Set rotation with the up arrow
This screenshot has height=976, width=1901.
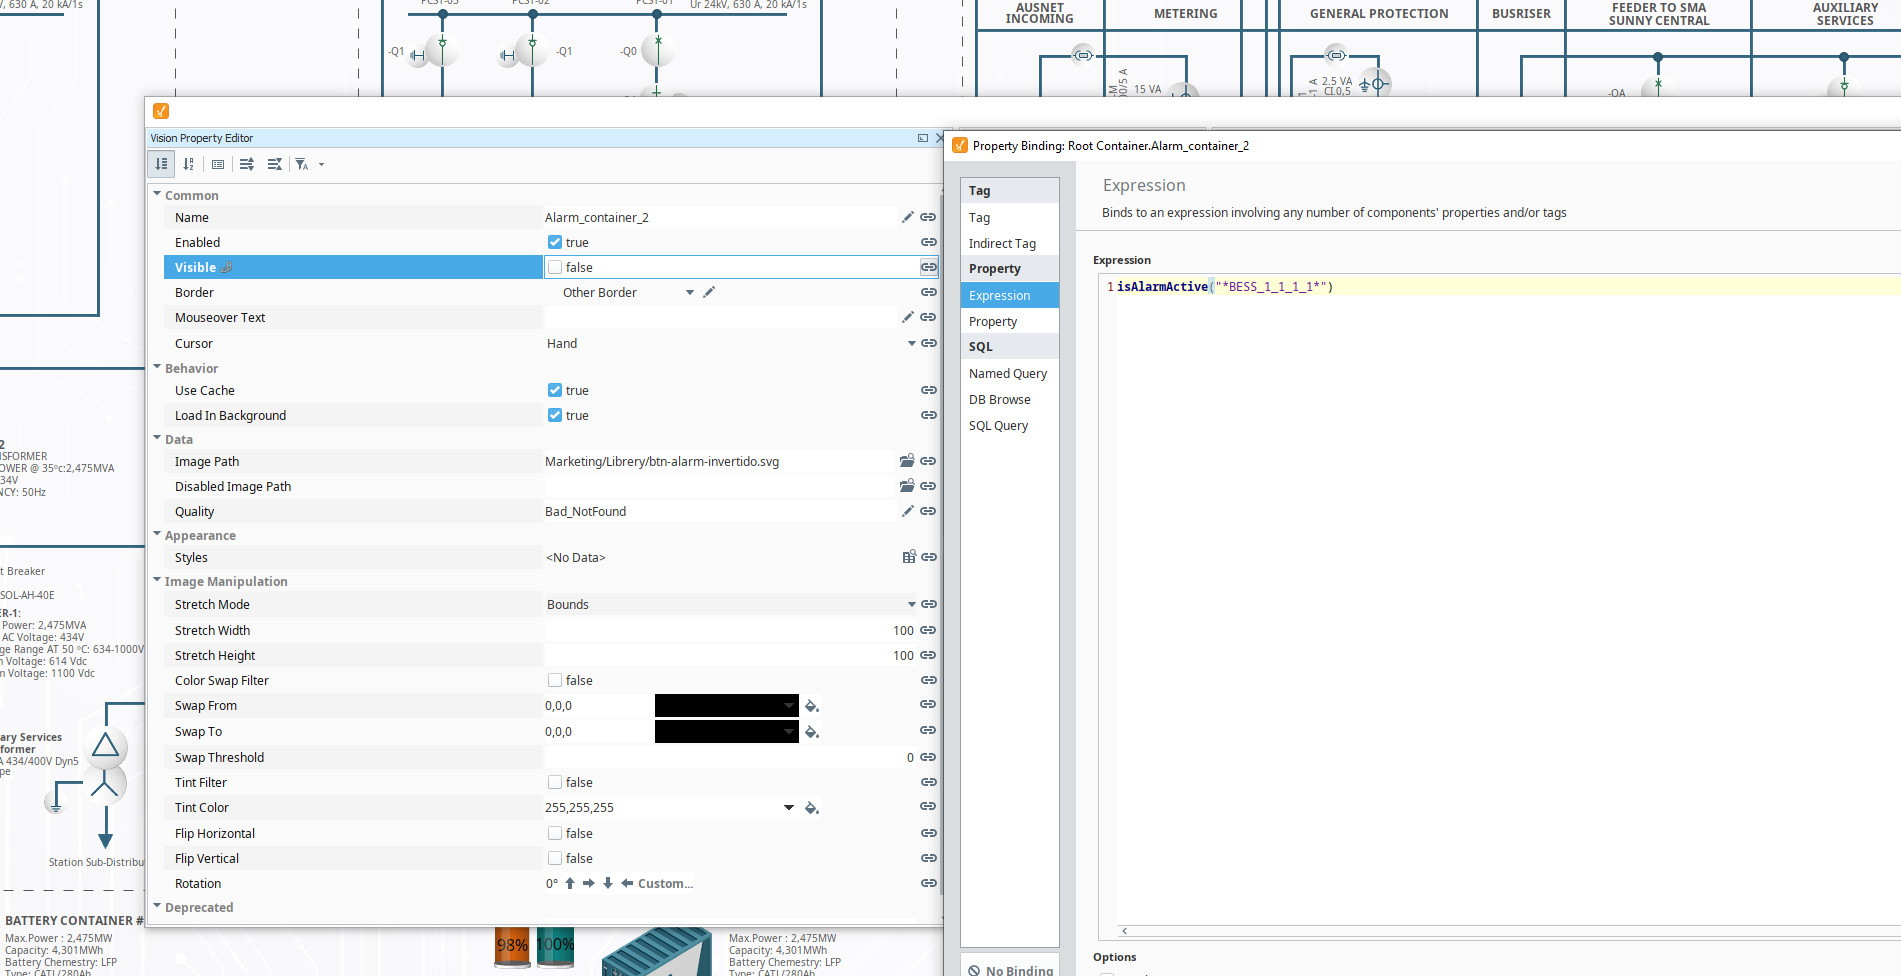pos(570,883)
